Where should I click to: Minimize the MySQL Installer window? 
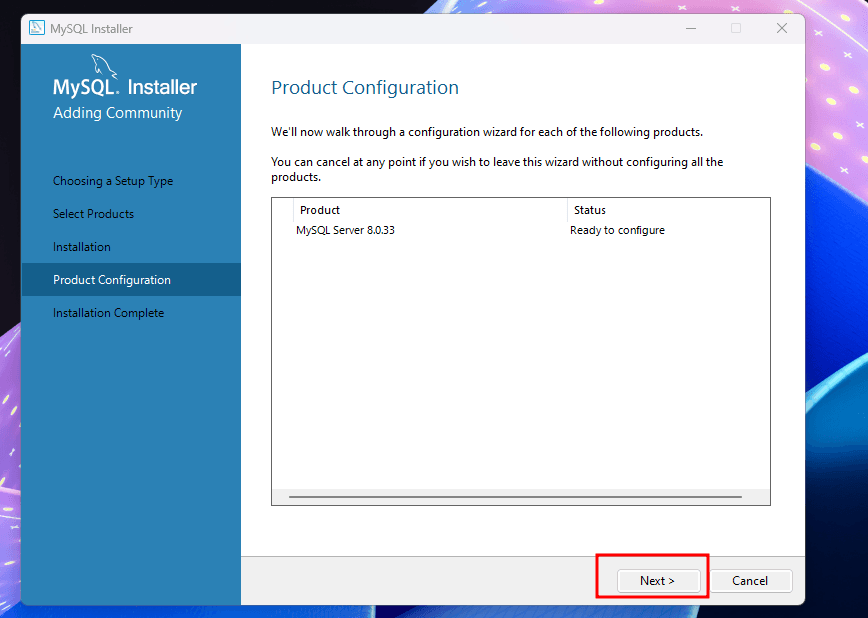(691, 28)
